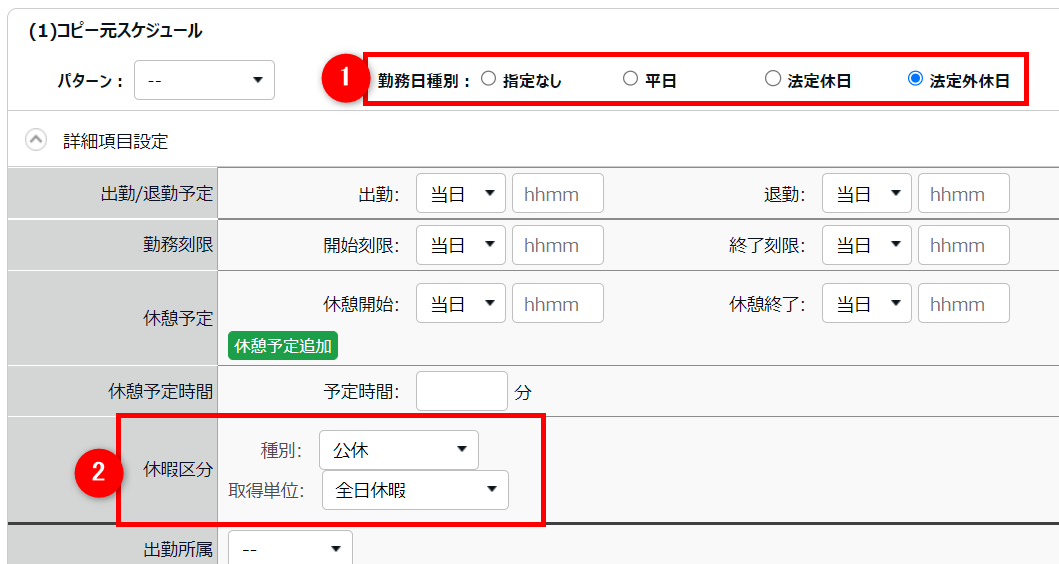This screenshot has height=564, width=1059.
Task: Click the 退勤 time hhmm field
Action: [963, 194]
